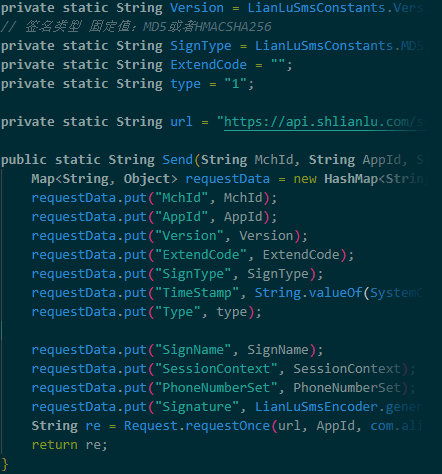This screenshot has height=474, width=442.
Task: Click the "Type" string key
Action: (x=178, y=312)
